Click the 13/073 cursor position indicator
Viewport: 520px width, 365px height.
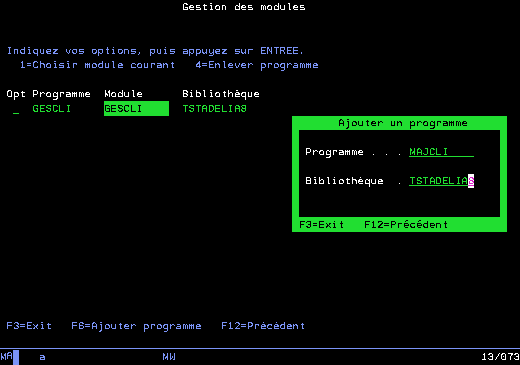[500, 357]
